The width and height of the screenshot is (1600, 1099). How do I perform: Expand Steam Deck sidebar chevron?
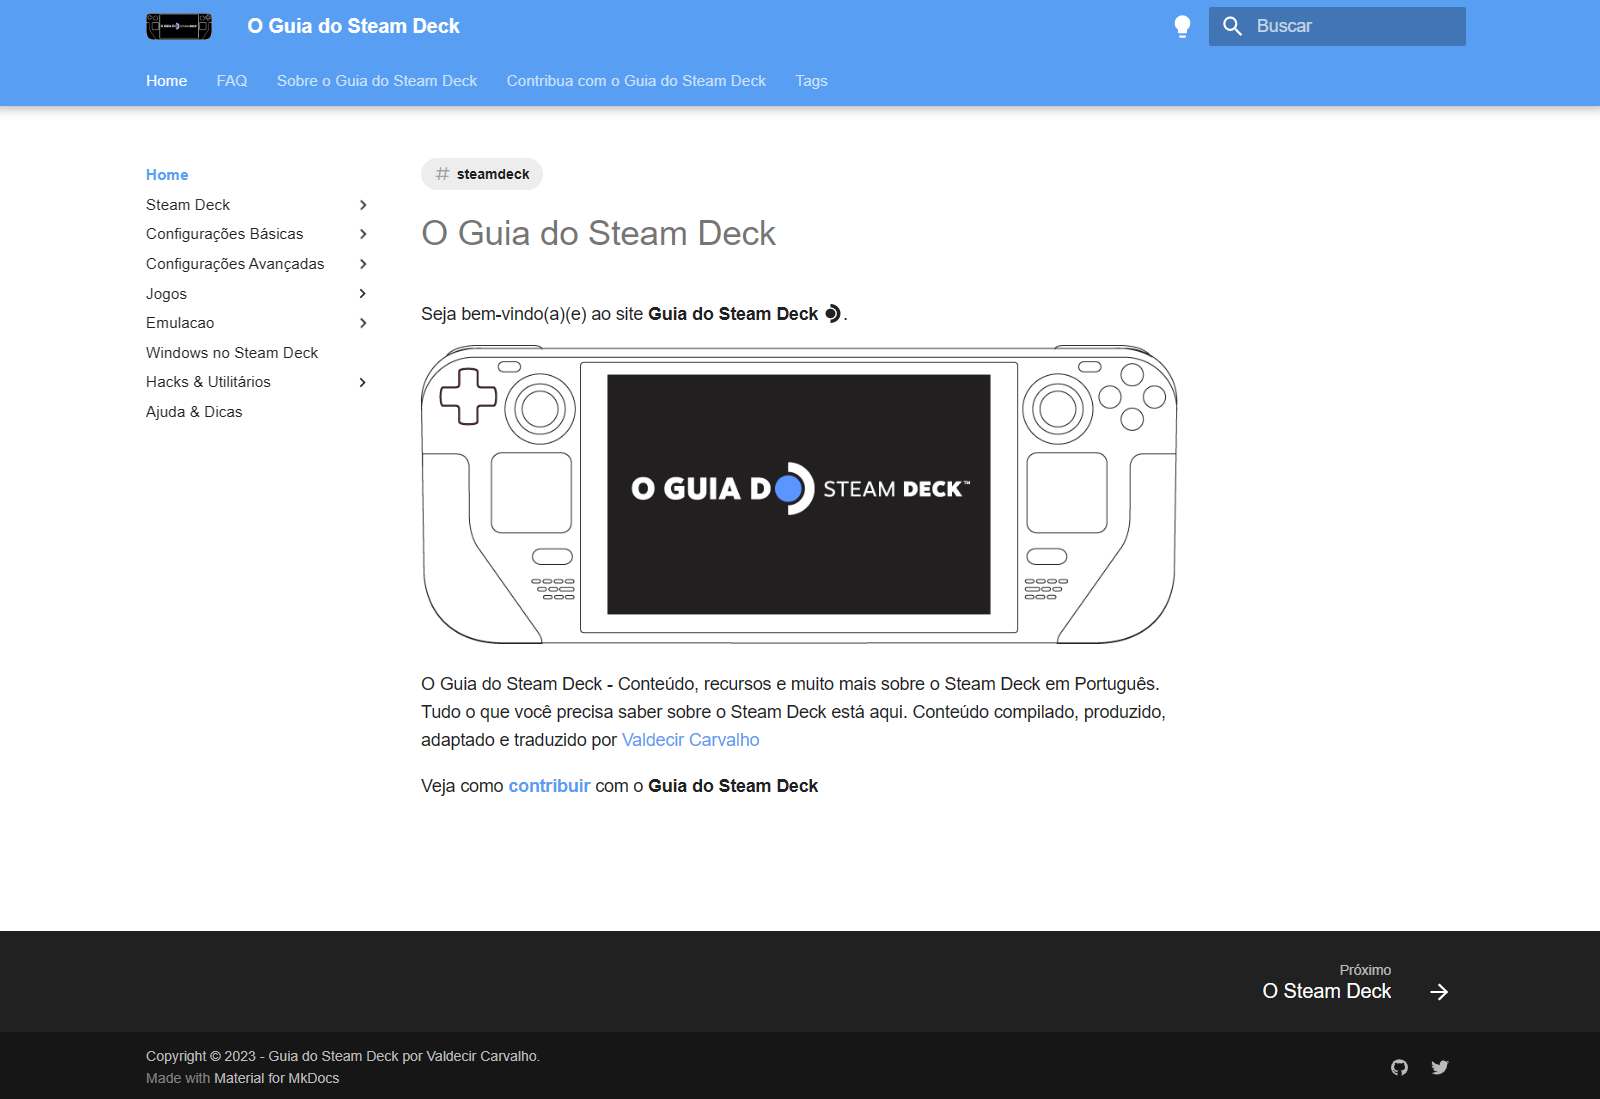[363, 205]
